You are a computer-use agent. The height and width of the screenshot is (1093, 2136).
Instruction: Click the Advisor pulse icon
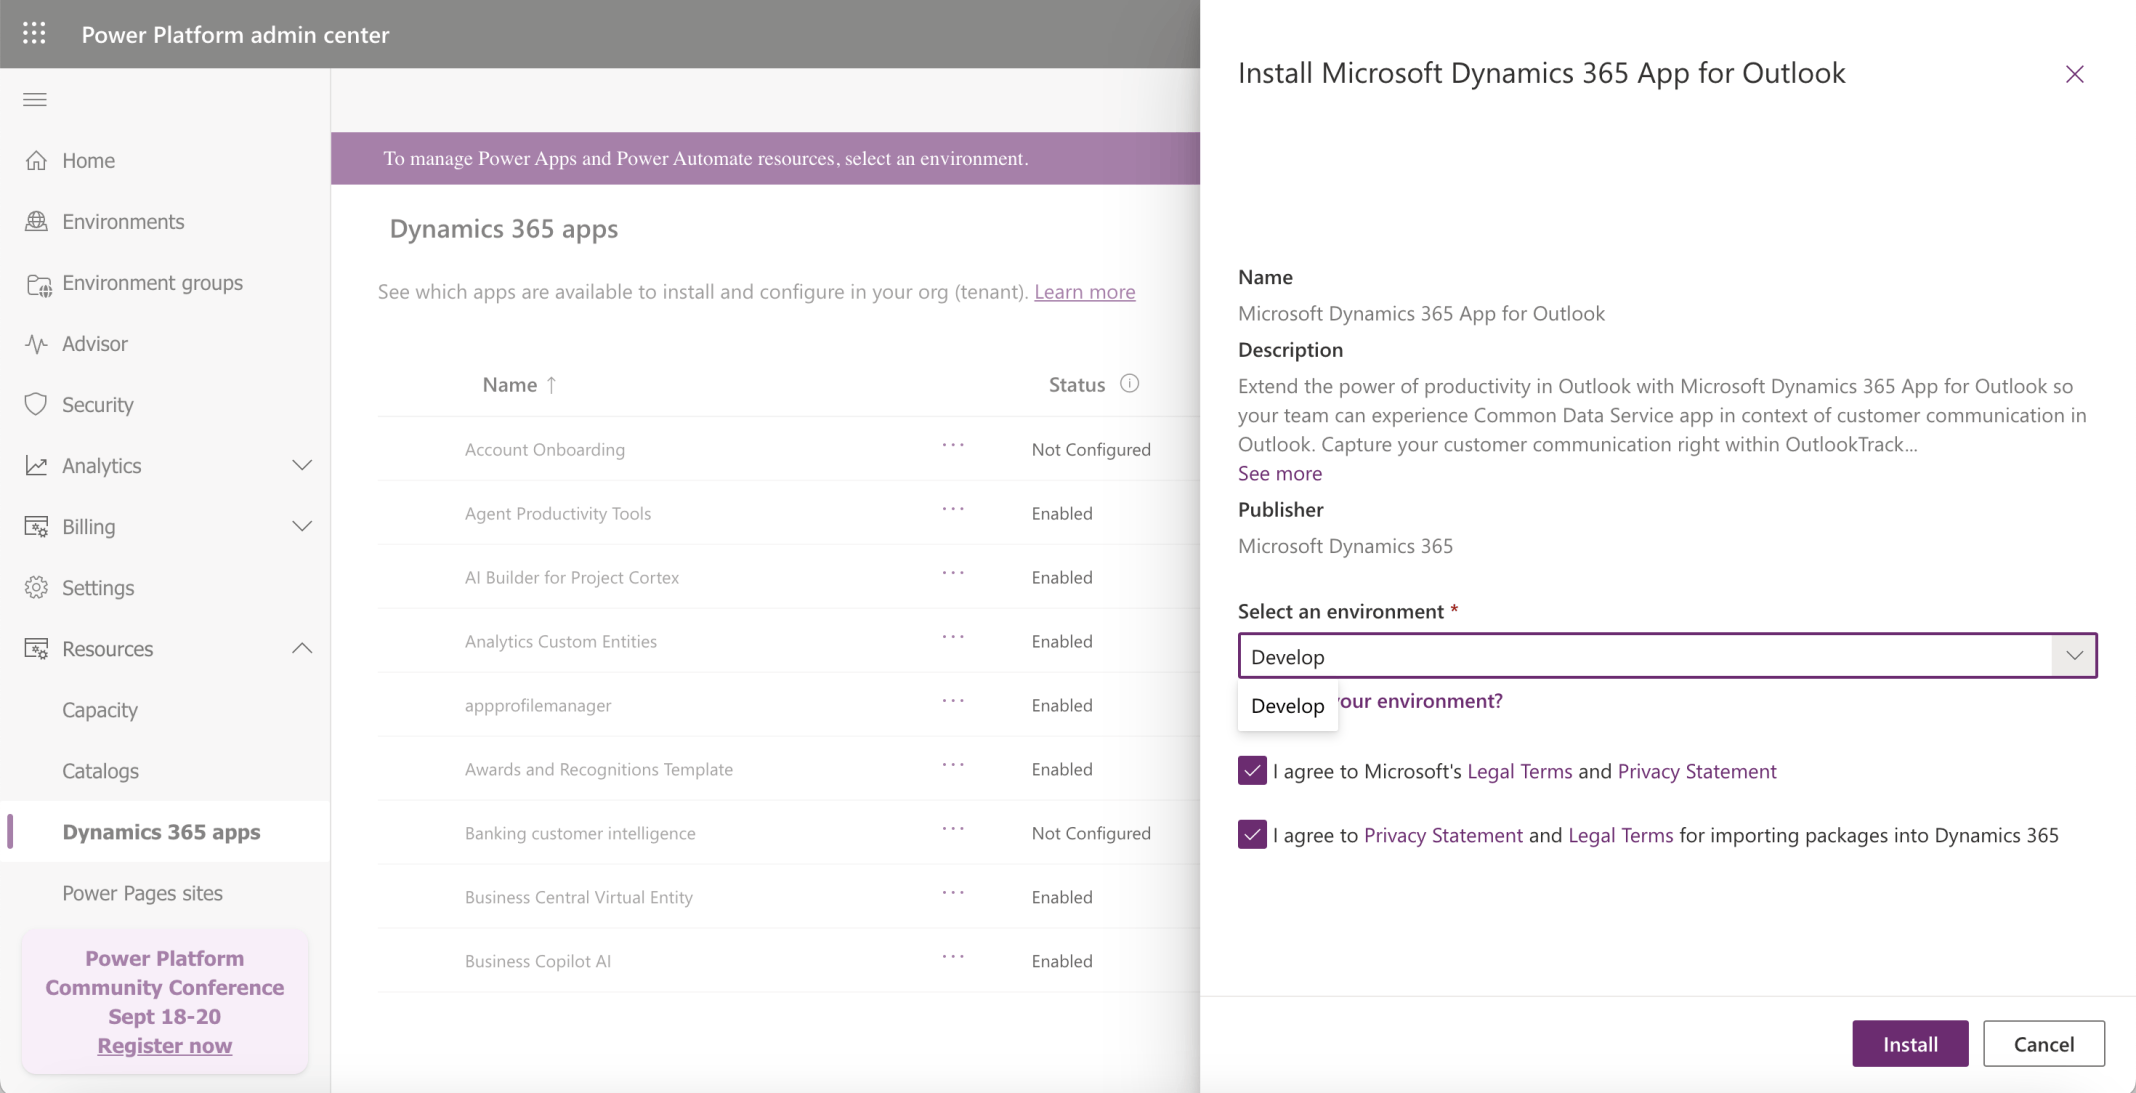click(36, 344)
